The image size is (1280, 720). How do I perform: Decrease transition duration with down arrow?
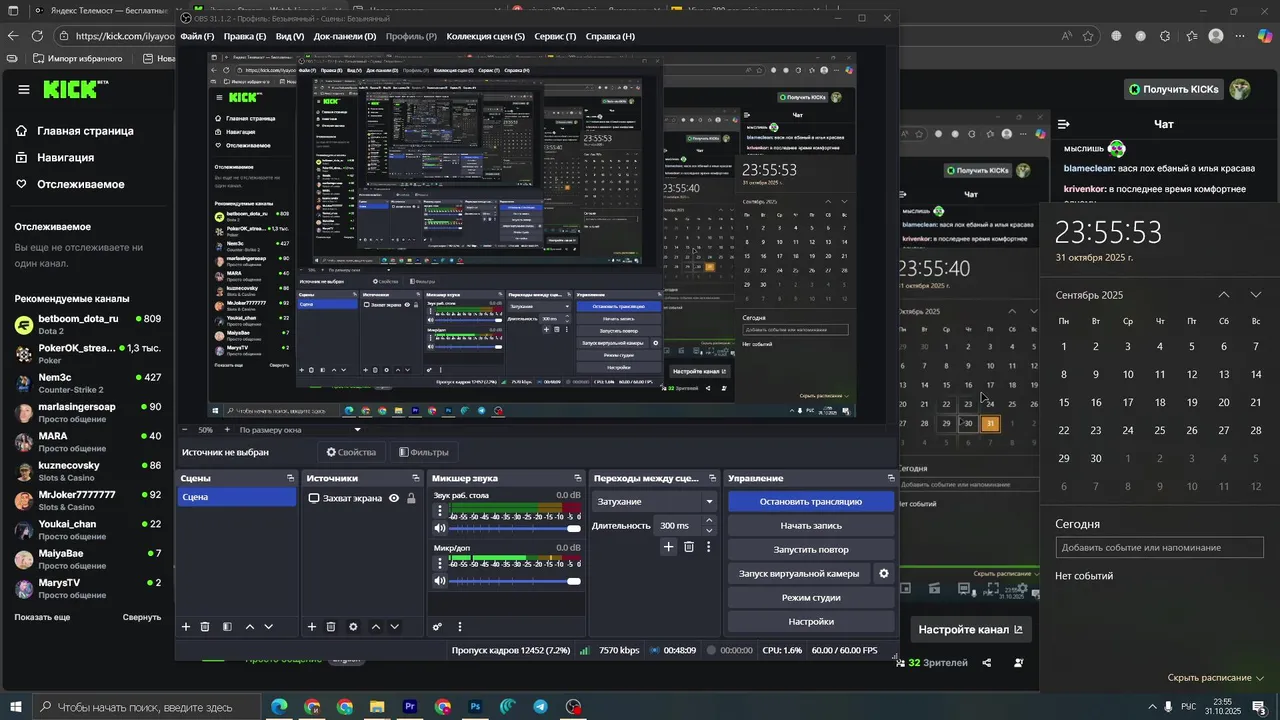(x=709, y=531)
